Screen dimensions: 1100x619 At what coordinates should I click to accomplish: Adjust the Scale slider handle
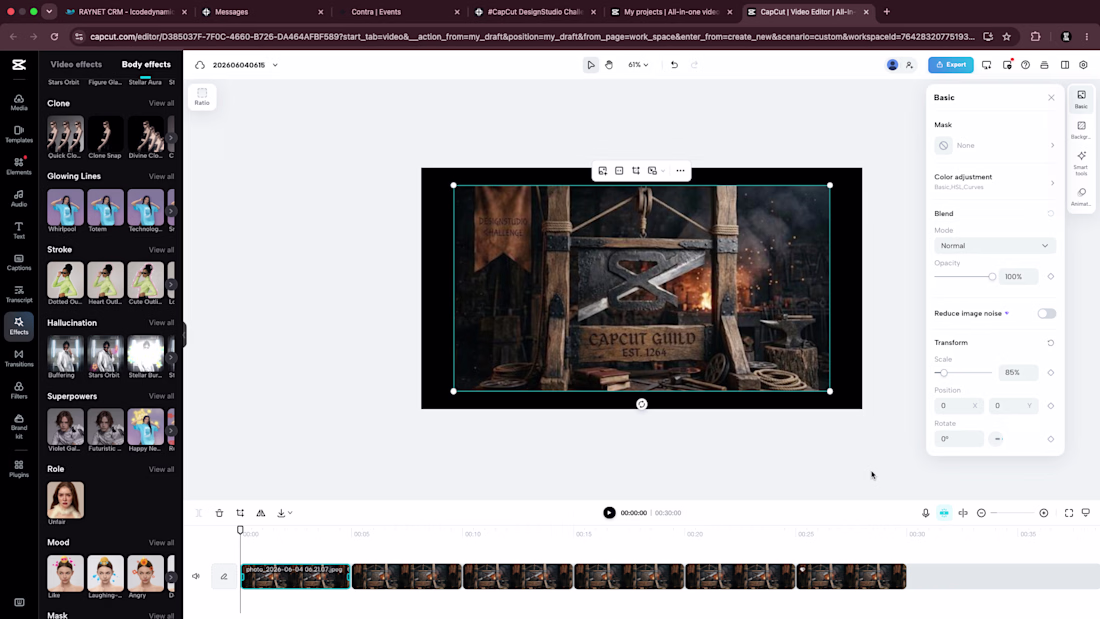click(x=944, y=373)
